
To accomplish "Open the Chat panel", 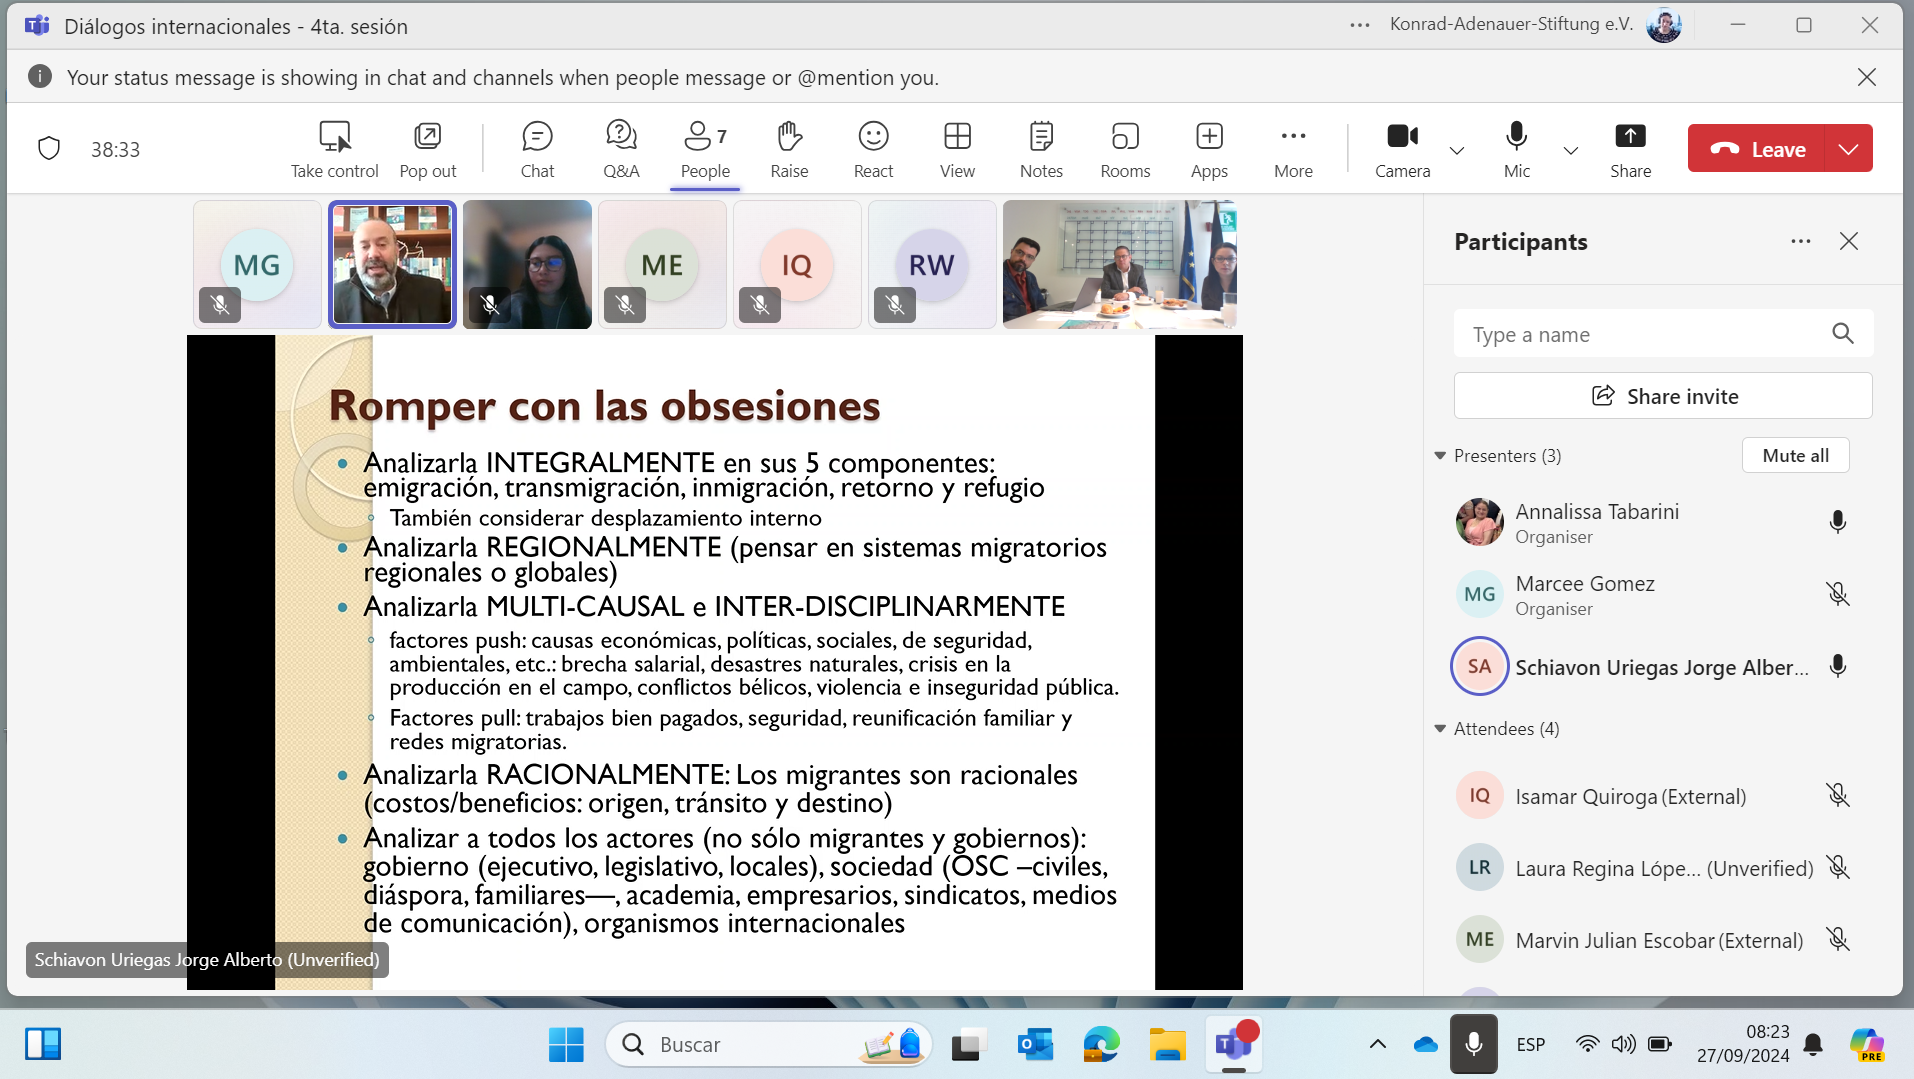I will pyautogui.click(x=537, y=149).
